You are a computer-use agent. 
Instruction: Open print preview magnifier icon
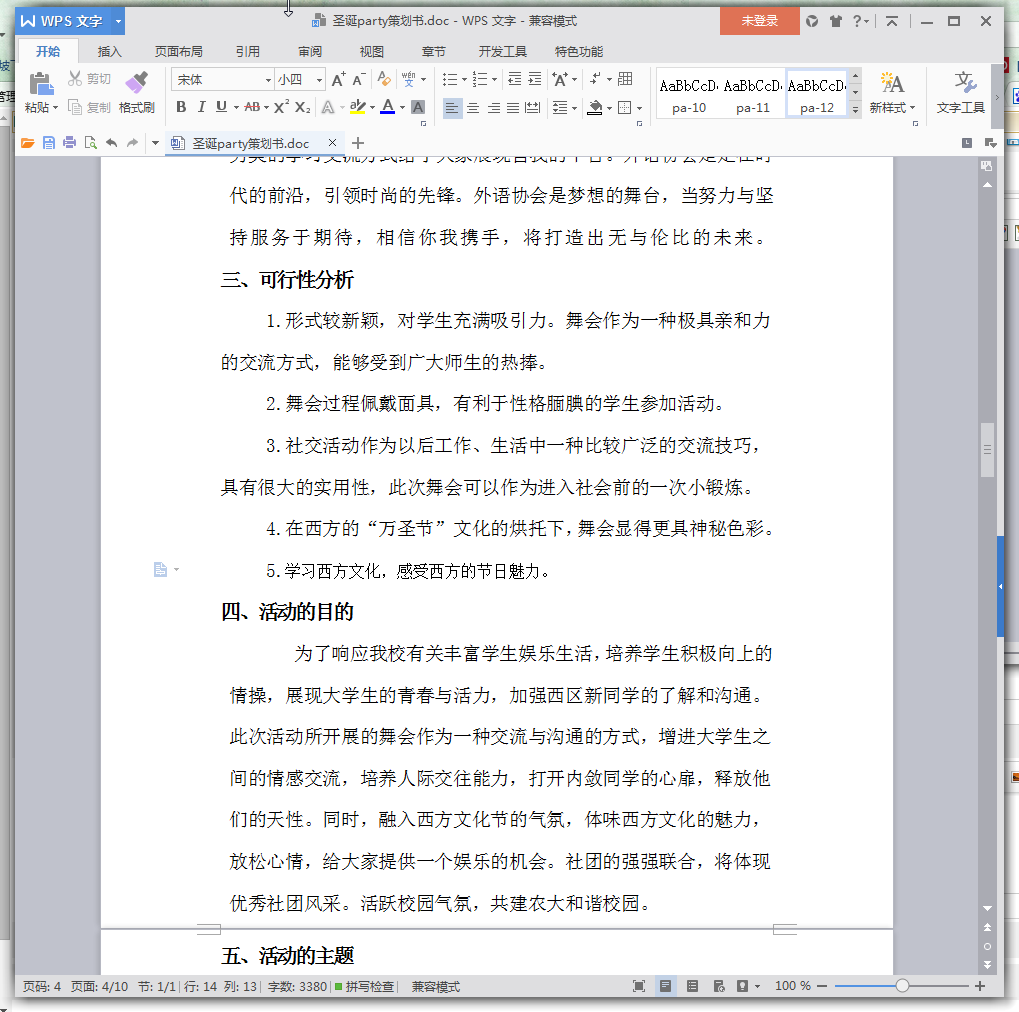coord(90,143)
